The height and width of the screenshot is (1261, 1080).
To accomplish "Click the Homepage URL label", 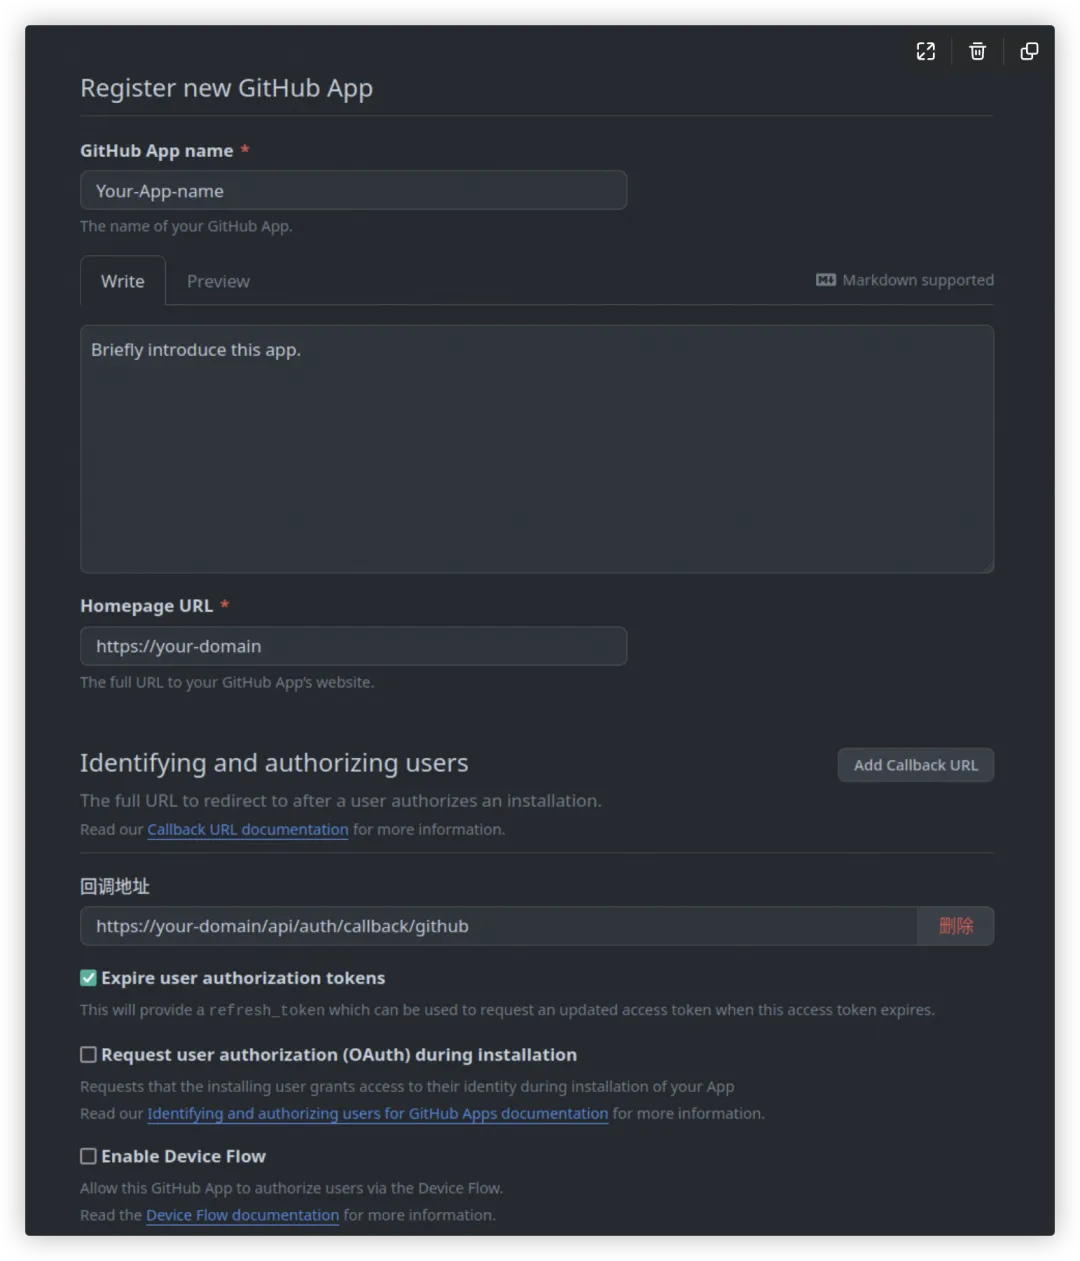I will [x=147, y=606].
